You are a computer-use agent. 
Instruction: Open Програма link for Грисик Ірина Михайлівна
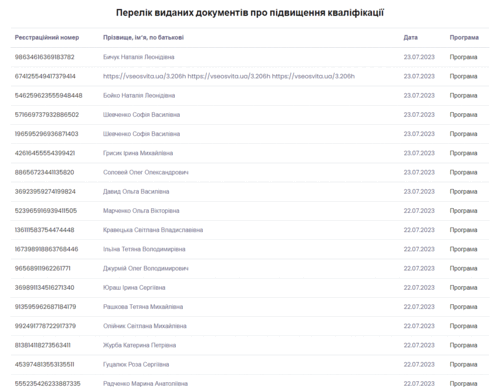point(463,153)
